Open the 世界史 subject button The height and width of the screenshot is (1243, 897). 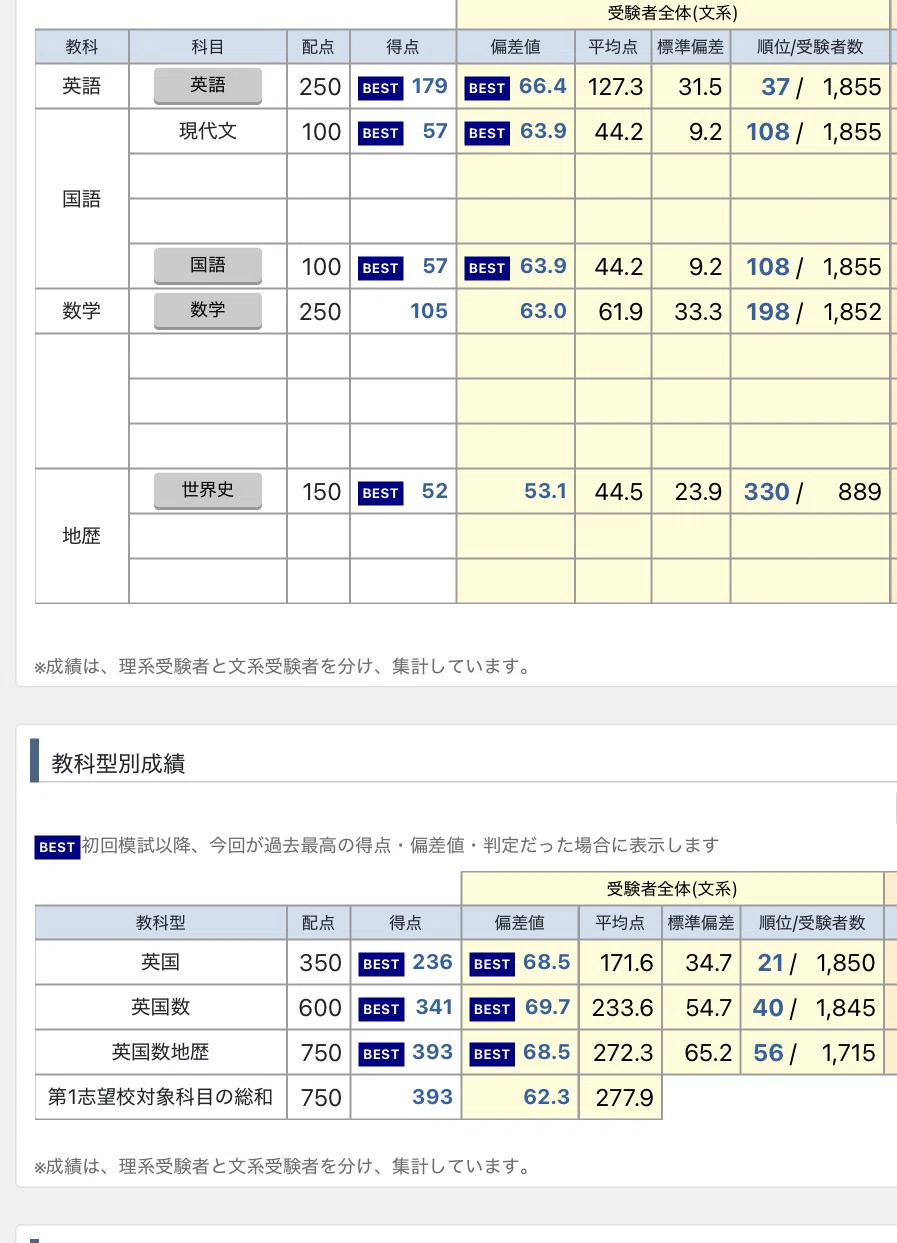click(x=208, y=491)
